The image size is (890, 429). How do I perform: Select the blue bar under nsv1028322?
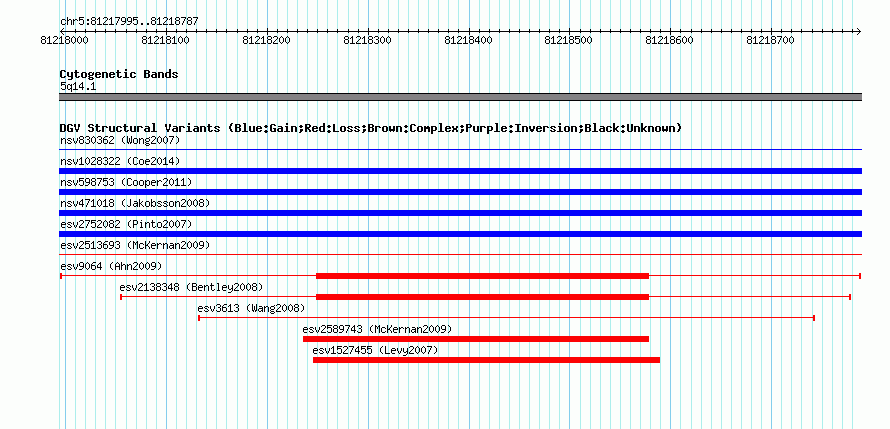coord(460,171)
